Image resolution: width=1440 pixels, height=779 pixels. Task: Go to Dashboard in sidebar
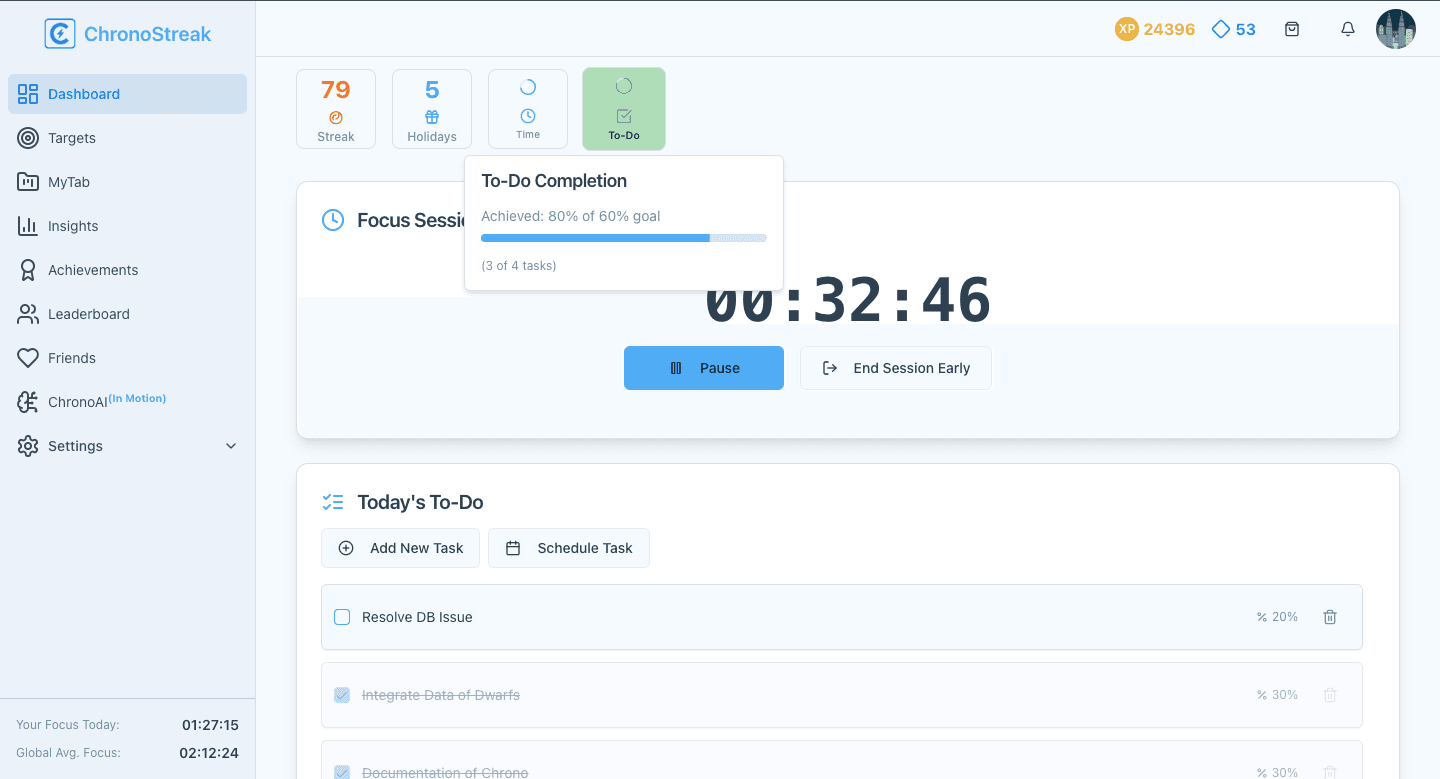(127, 94)
